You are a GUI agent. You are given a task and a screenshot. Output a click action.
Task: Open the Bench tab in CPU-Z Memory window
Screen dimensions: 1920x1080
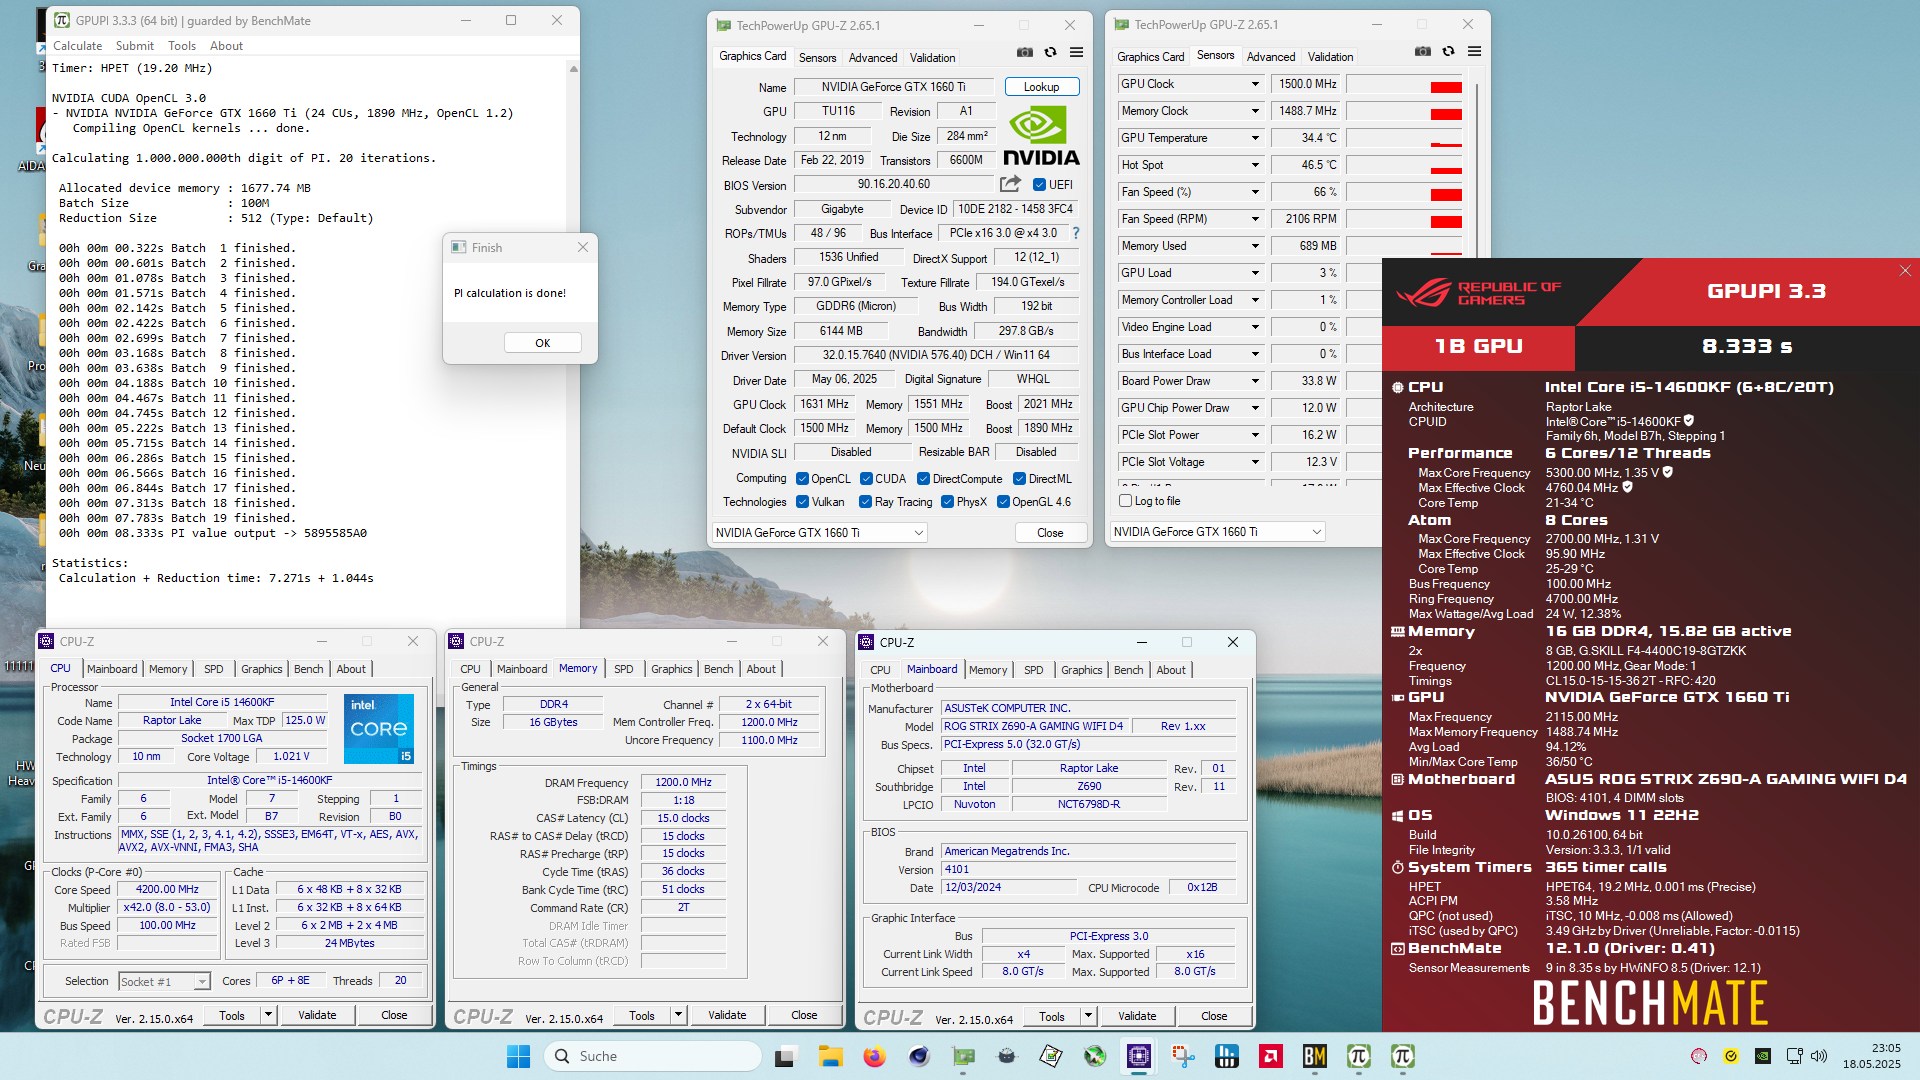[718, 669]
